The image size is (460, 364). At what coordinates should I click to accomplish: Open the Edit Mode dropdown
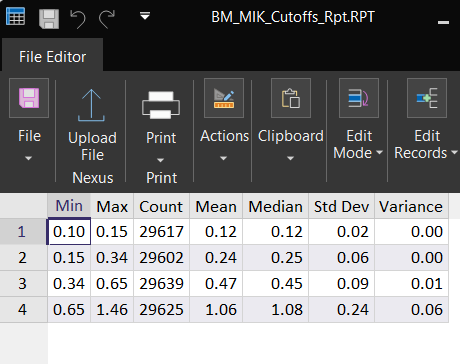click(x=379, y=153)
